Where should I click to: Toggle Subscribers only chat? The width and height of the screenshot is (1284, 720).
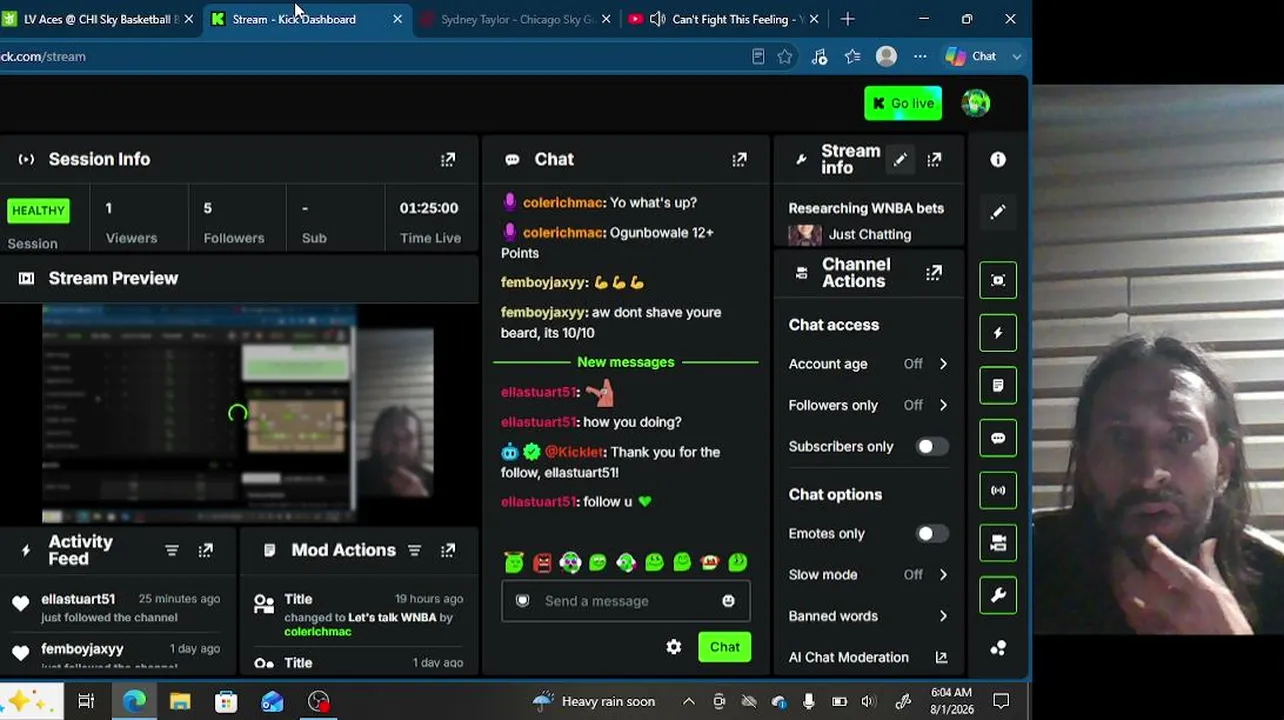(x=932, y=446)
